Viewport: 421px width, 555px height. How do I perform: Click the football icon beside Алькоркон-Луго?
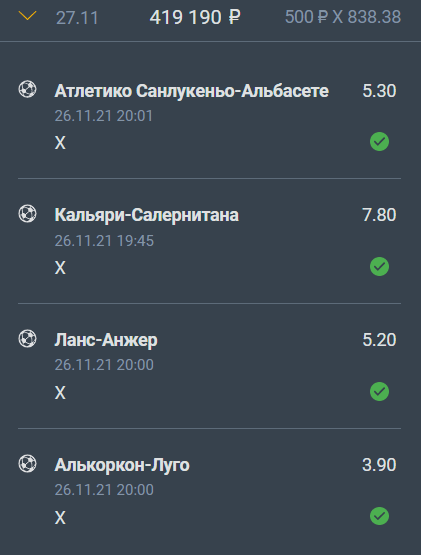[27, 463]
